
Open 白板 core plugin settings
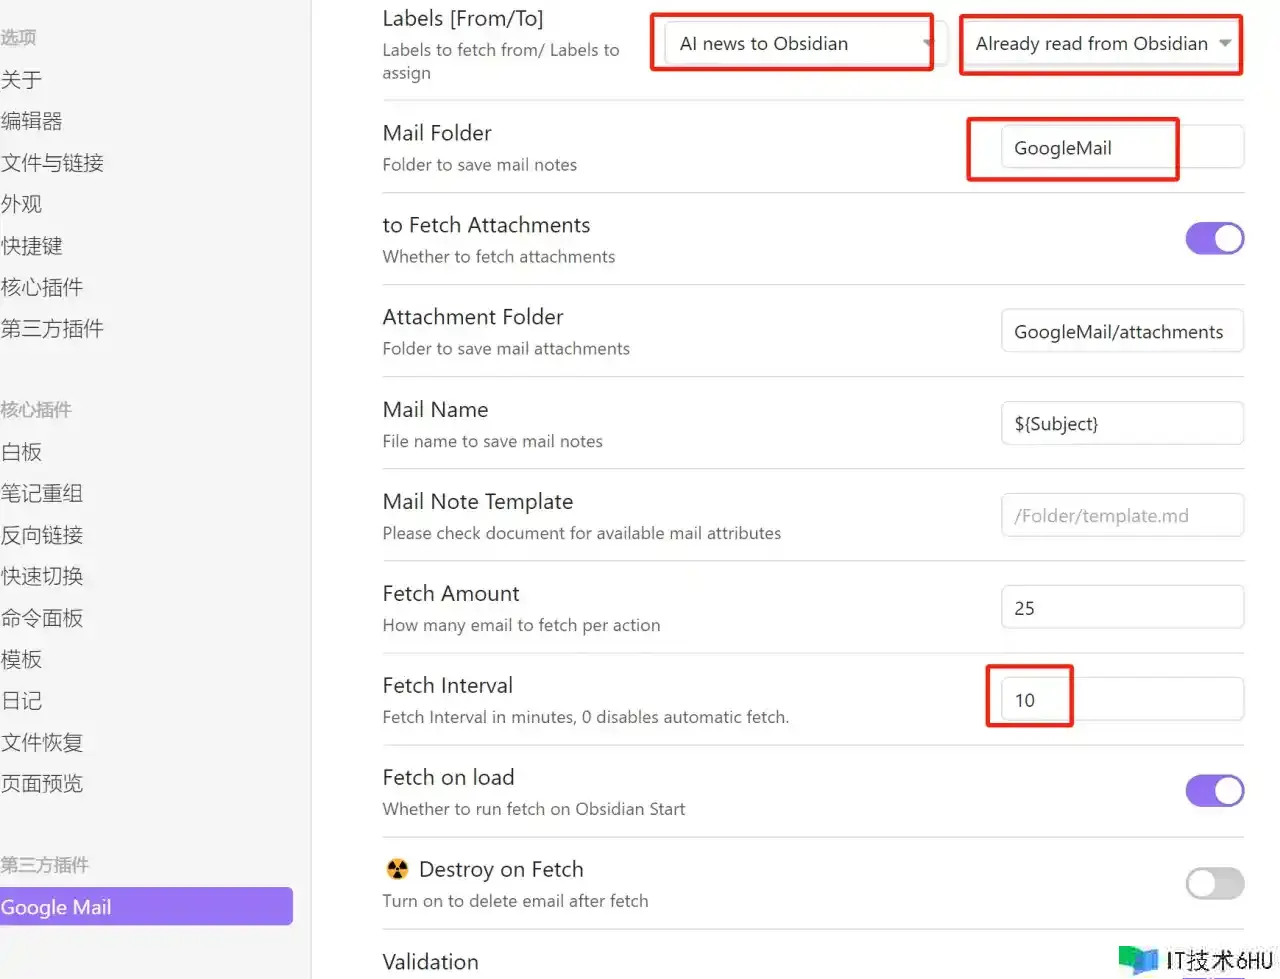(x=22, y=452)
